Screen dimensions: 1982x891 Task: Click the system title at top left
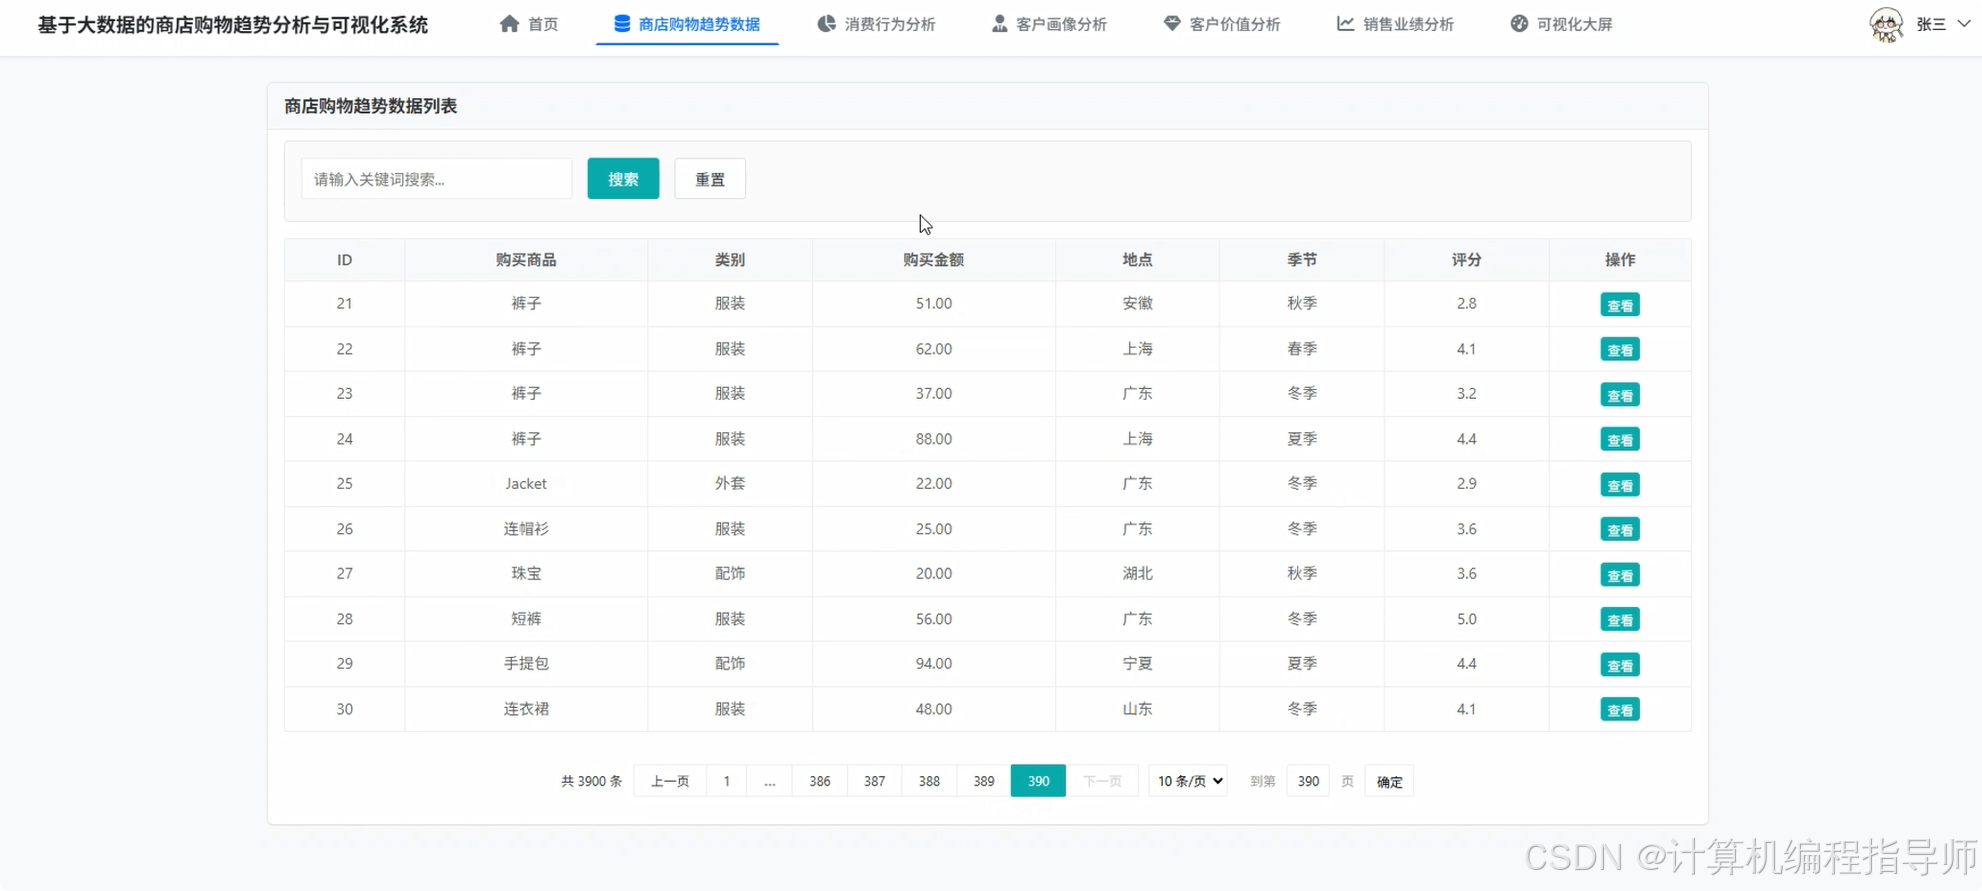tap(233, 25)
